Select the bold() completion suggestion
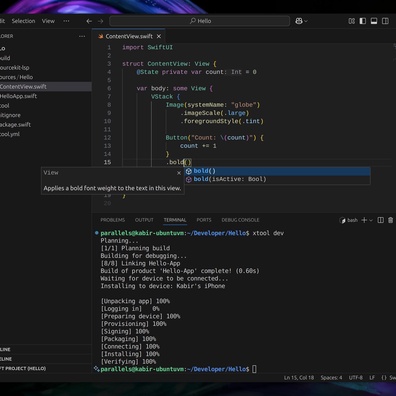Screen dimensions: 396x396 coord(277,171)
